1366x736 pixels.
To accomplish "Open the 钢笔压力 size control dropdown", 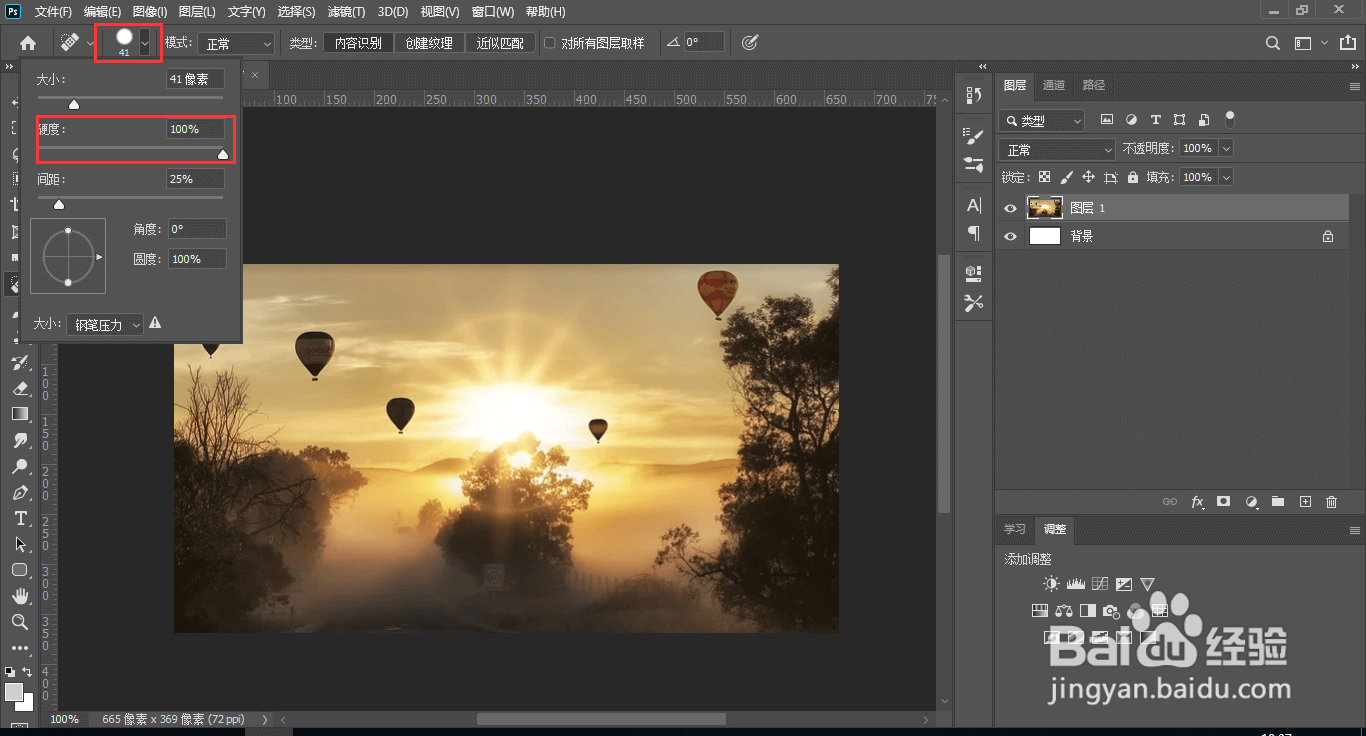I will click(x=105, y=325).
